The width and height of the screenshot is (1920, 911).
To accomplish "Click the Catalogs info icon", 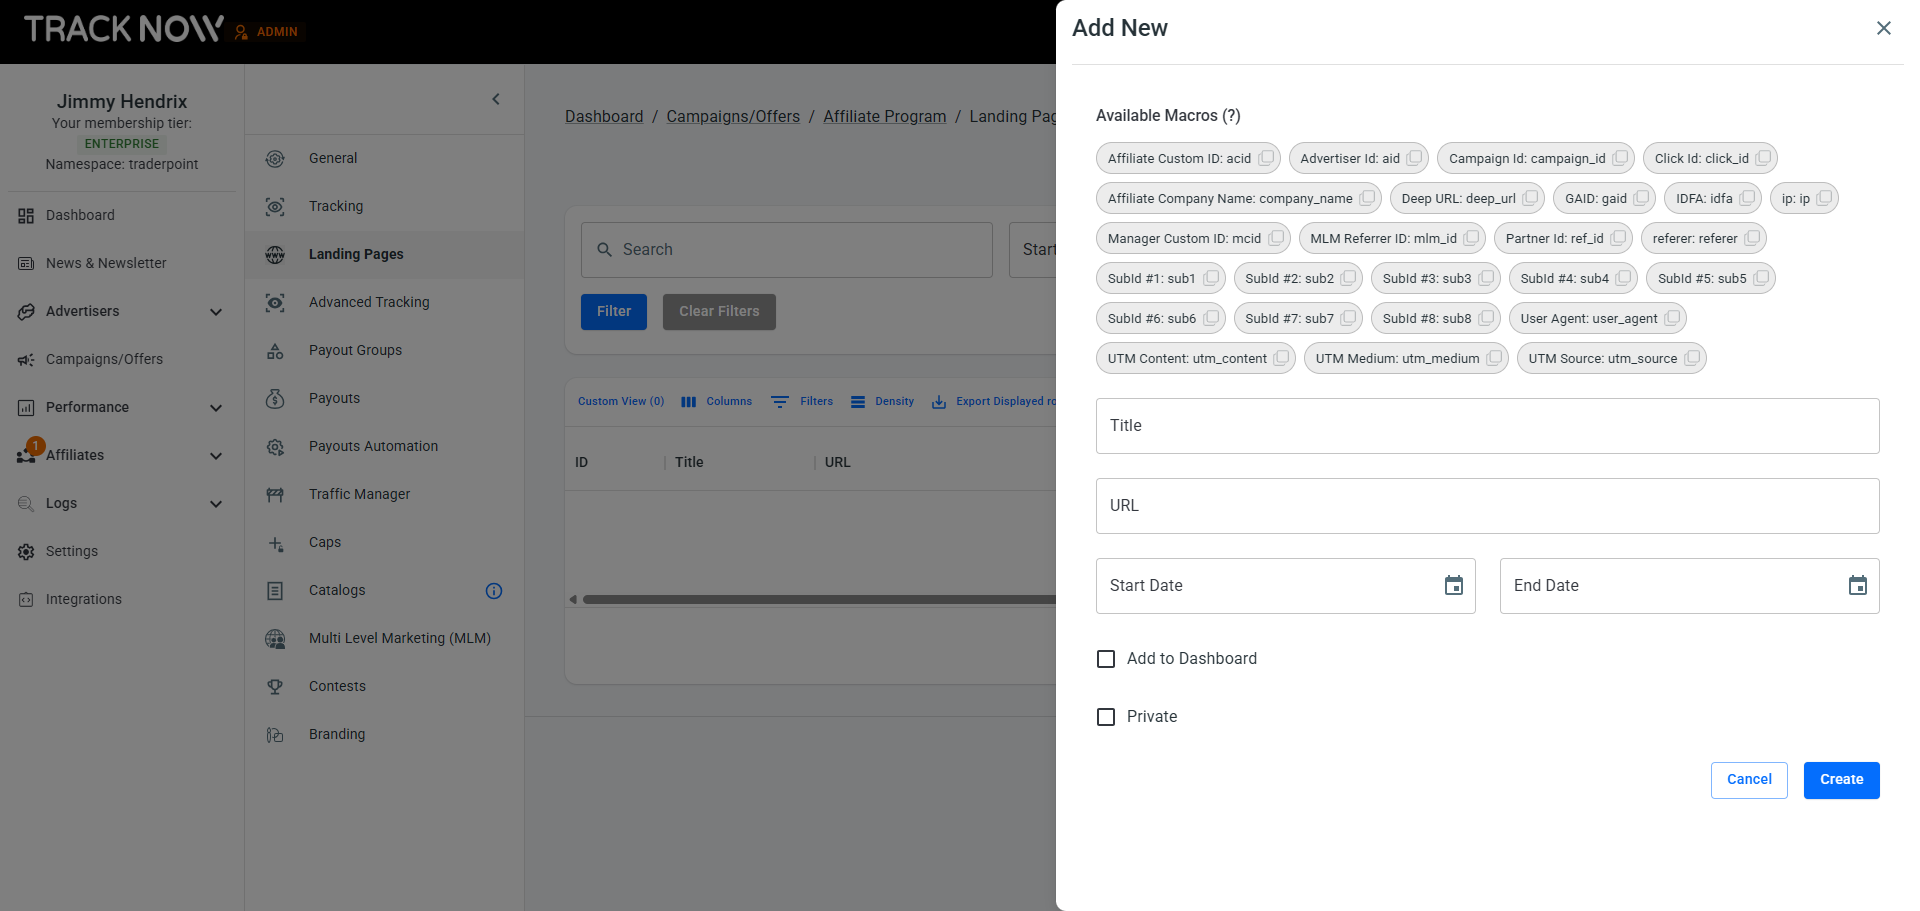I will (x=494, y=591).
